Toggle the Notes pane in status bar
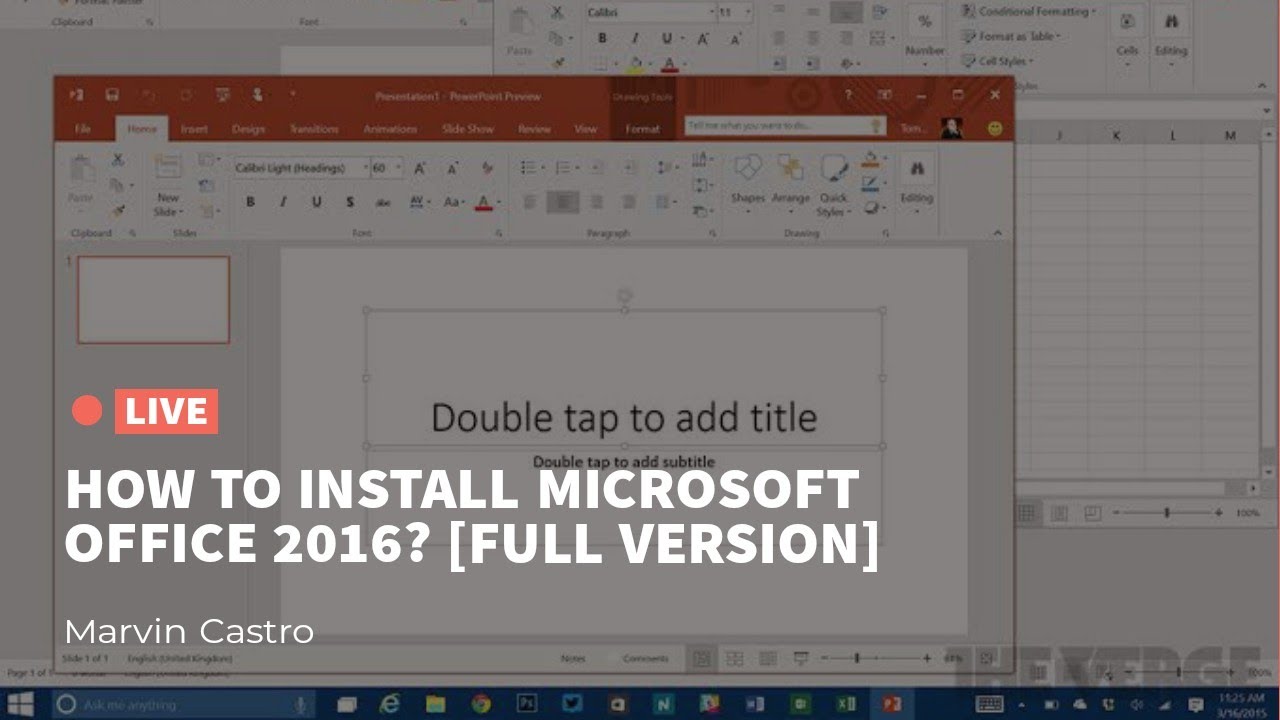Viewport: 1280px width, 720px height. click(x=573, y=658)
